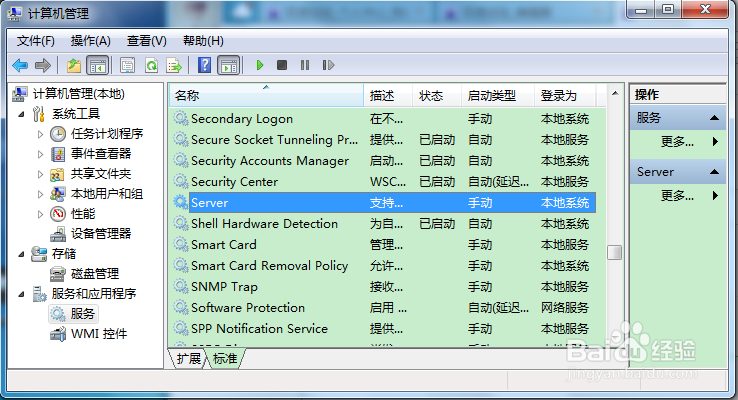Open Help with the question mark icon
This screenshot has width=738, height=400.
(204, 65)
